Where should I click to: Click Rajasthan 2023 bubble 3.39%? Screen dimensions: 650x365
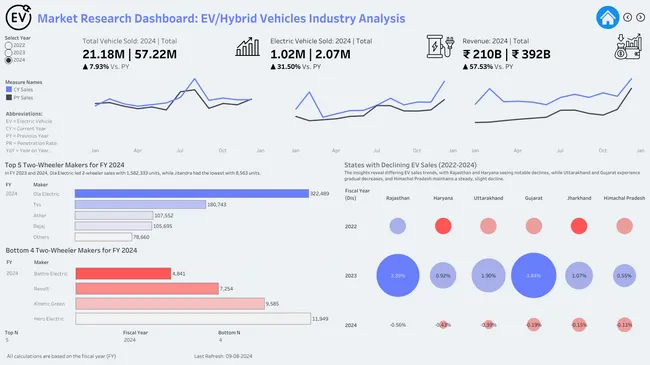click(x=398, y=275)
